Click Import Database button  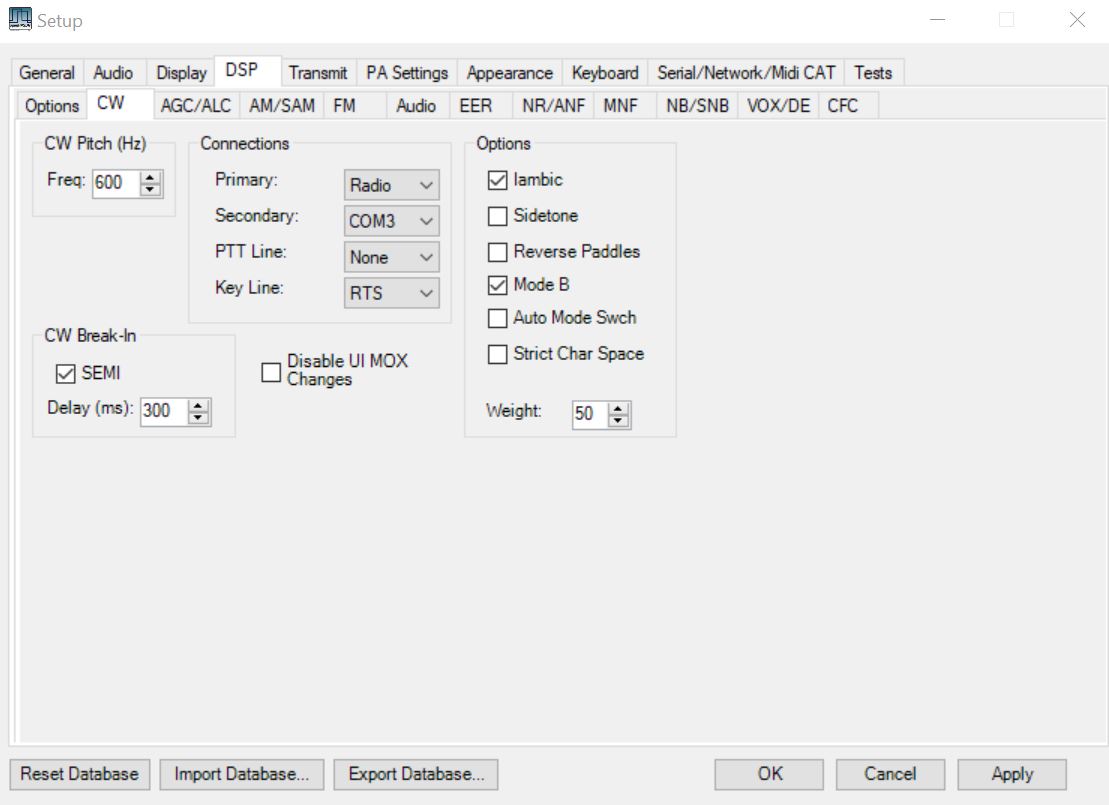(242, 775)
